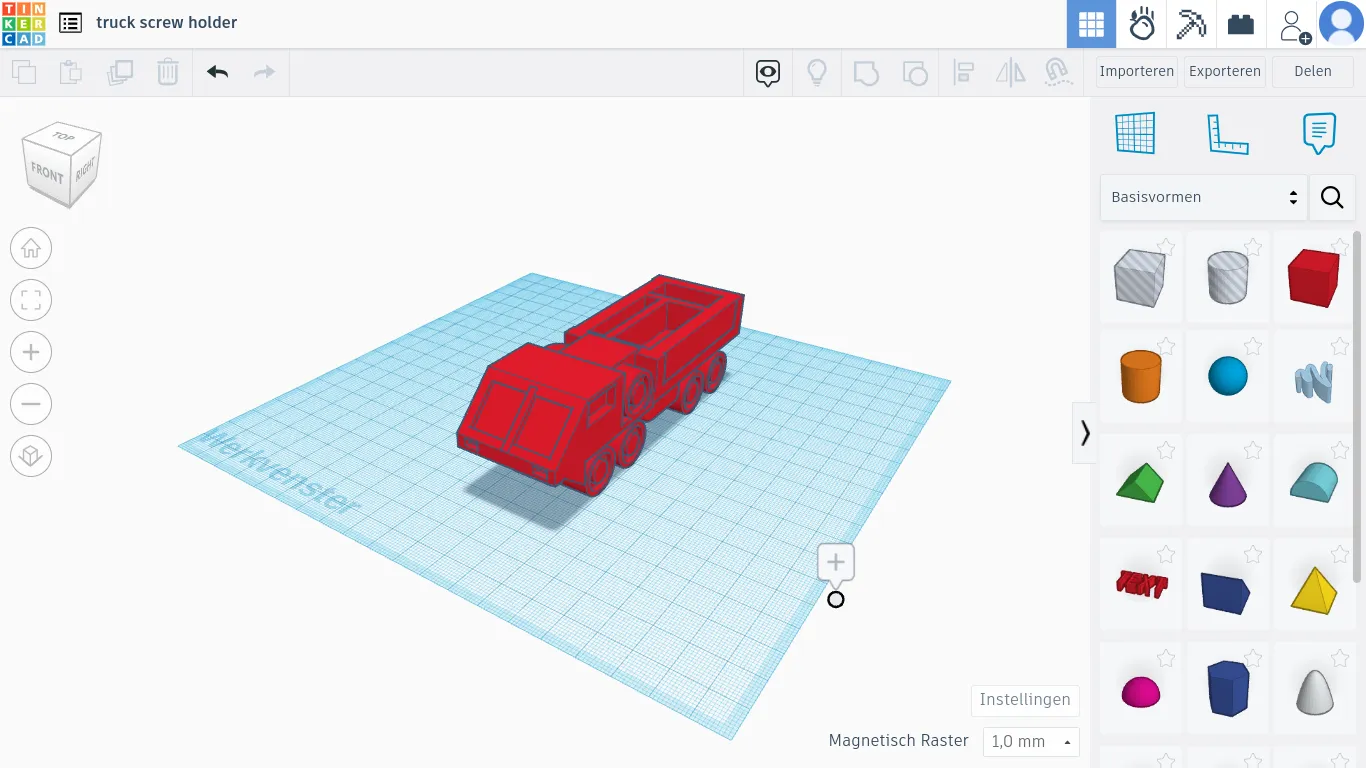The image size is (1366, 768).
Task: Open the designs list icon
Action: (x=70, y=23)
